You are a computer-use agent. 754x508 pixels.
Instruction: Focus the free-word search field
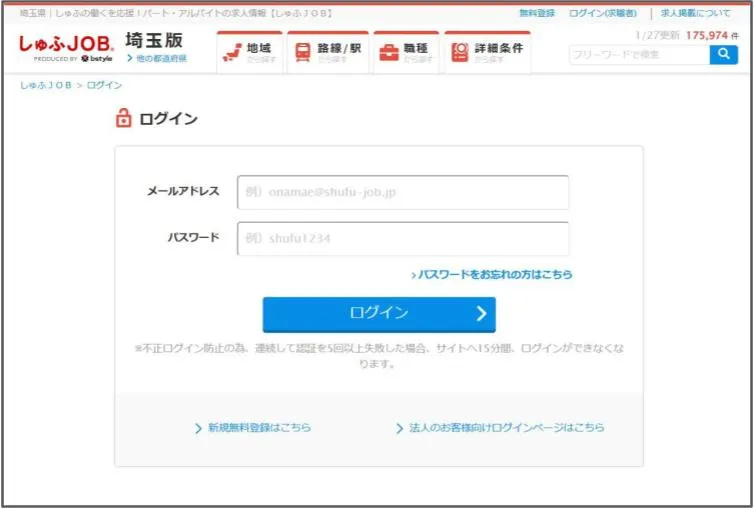639,54
